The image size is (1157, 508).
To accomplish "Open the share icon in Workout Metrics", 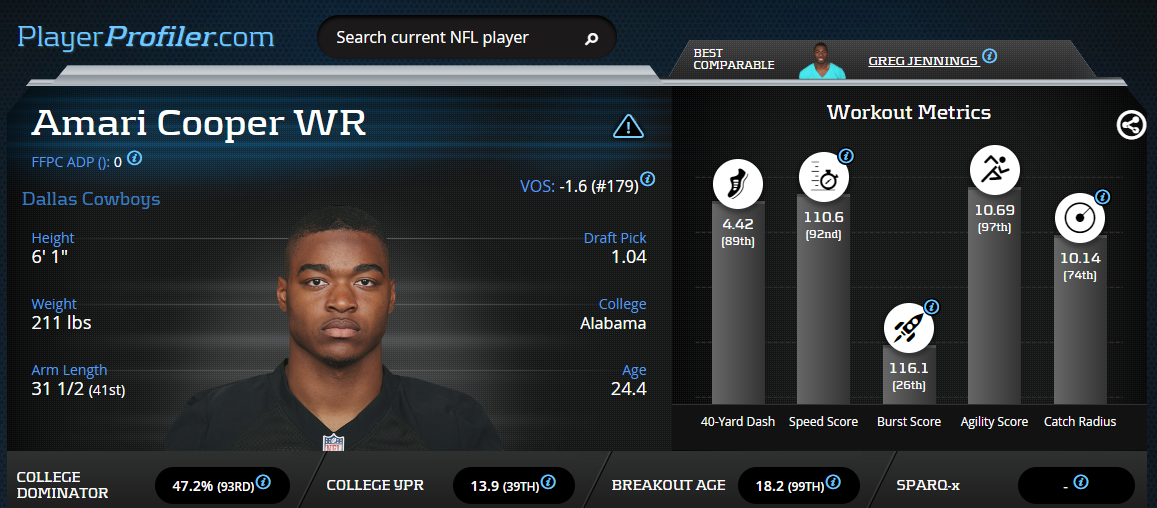I will [1131, 125].
